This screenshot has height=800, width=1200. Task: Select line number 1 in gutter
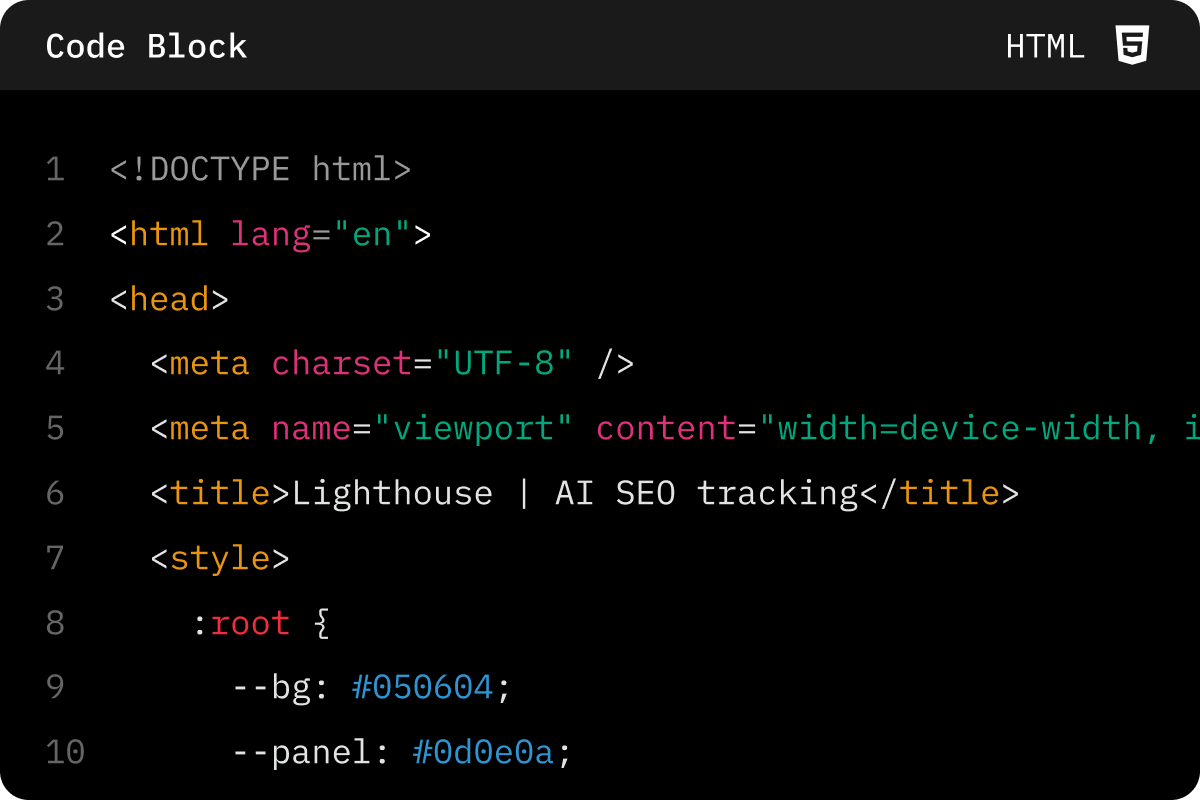pyautogui.click(x=55, y=170)
